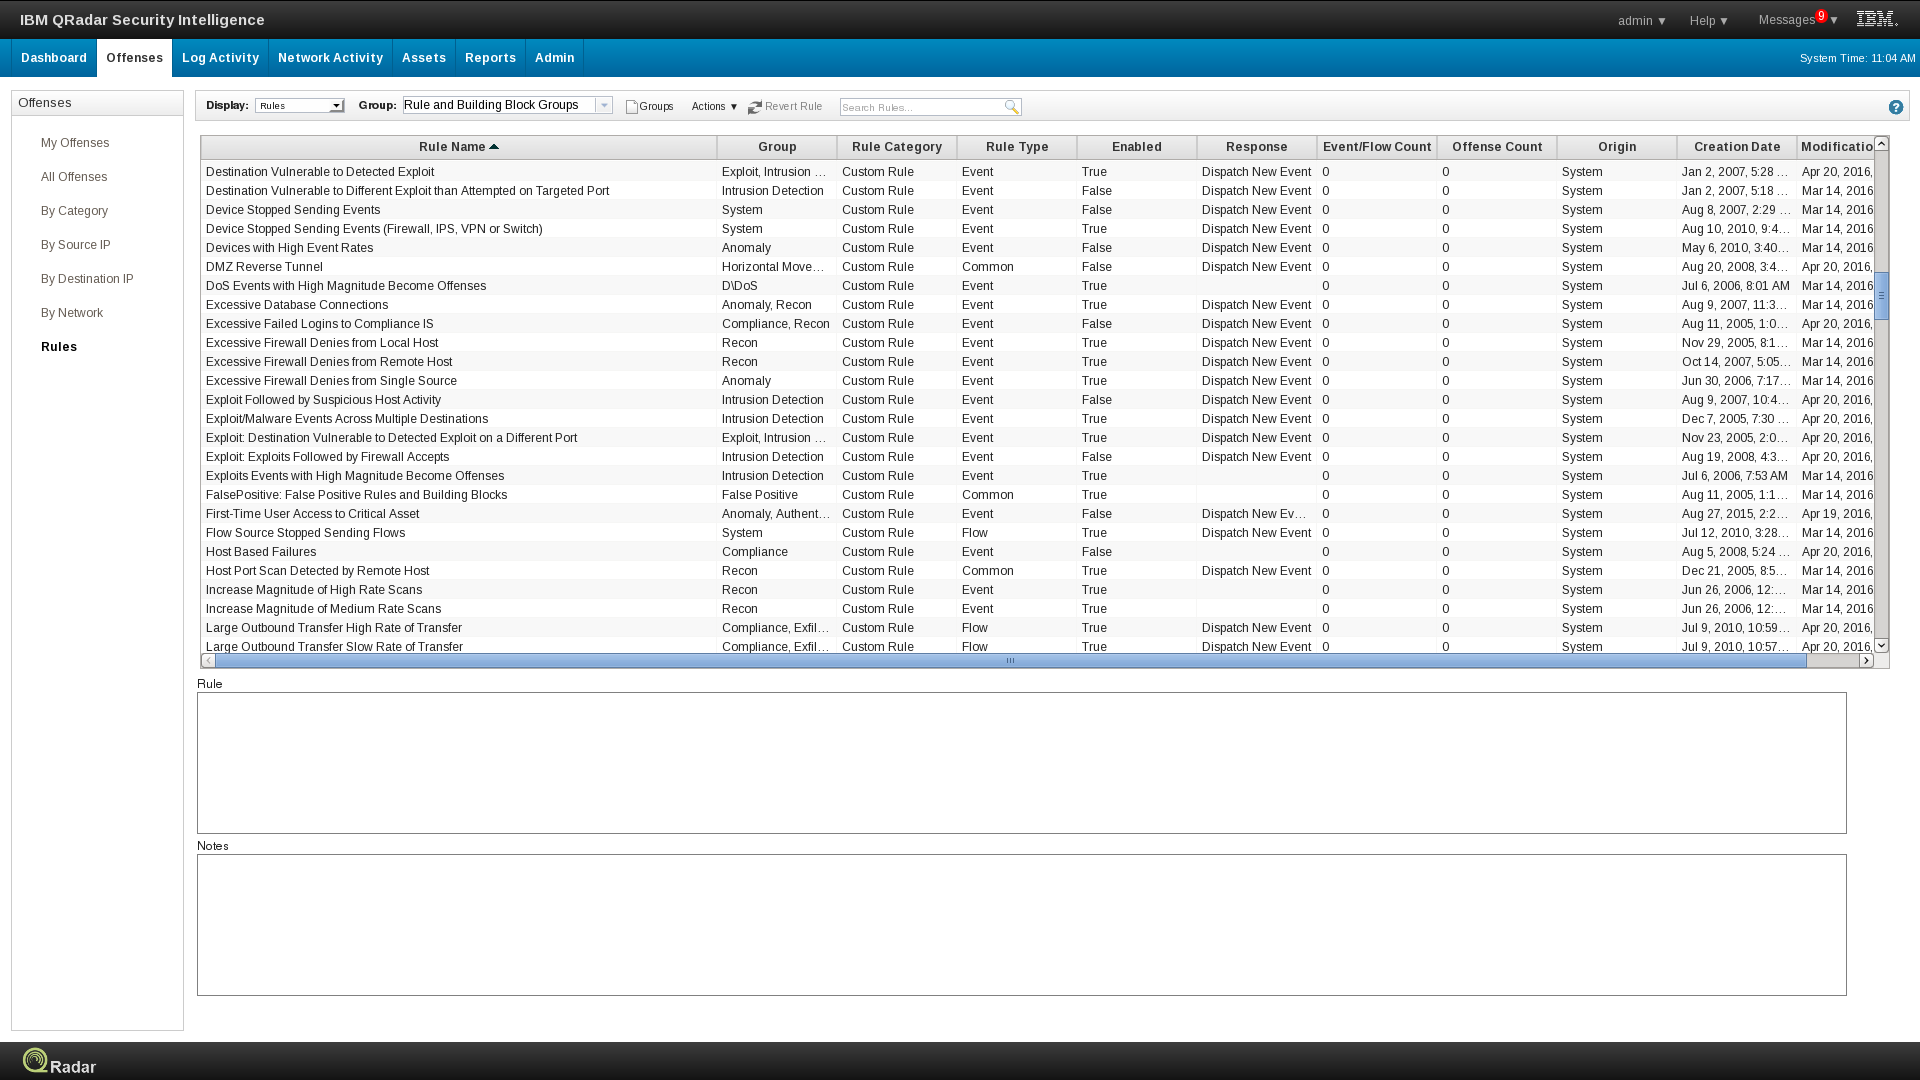Open the Help menu

pyautogui.click(x=1707, y=19)
